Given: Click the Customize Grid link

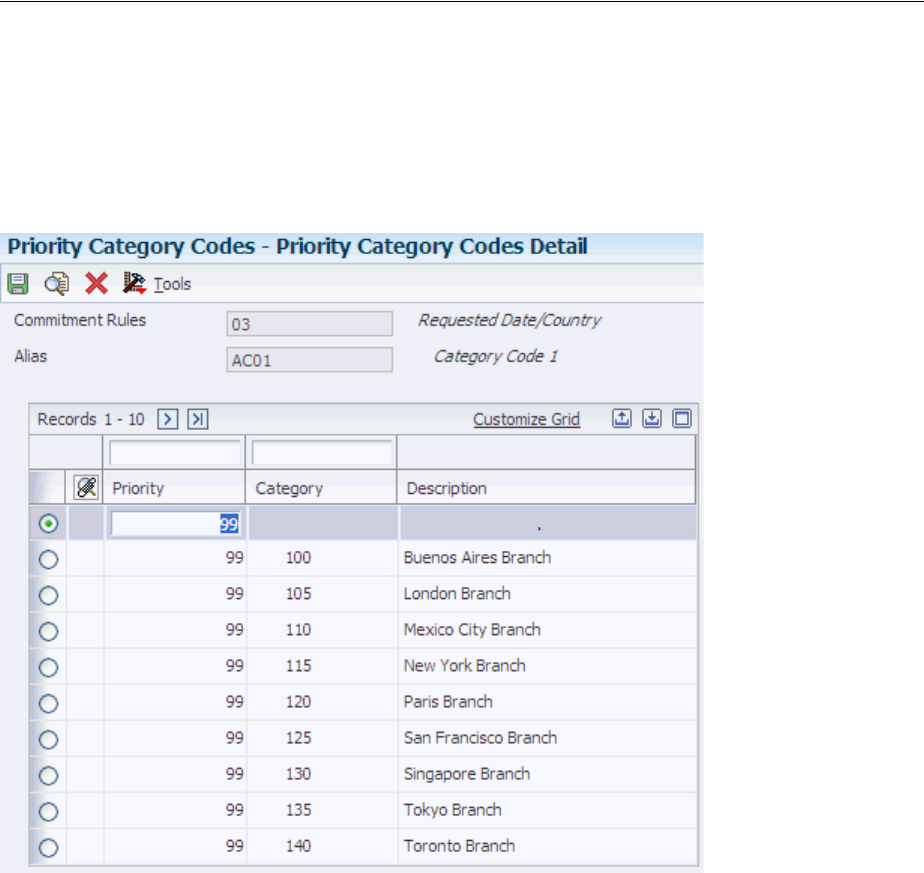Looking at the screenshot, I should click(526, 420).
